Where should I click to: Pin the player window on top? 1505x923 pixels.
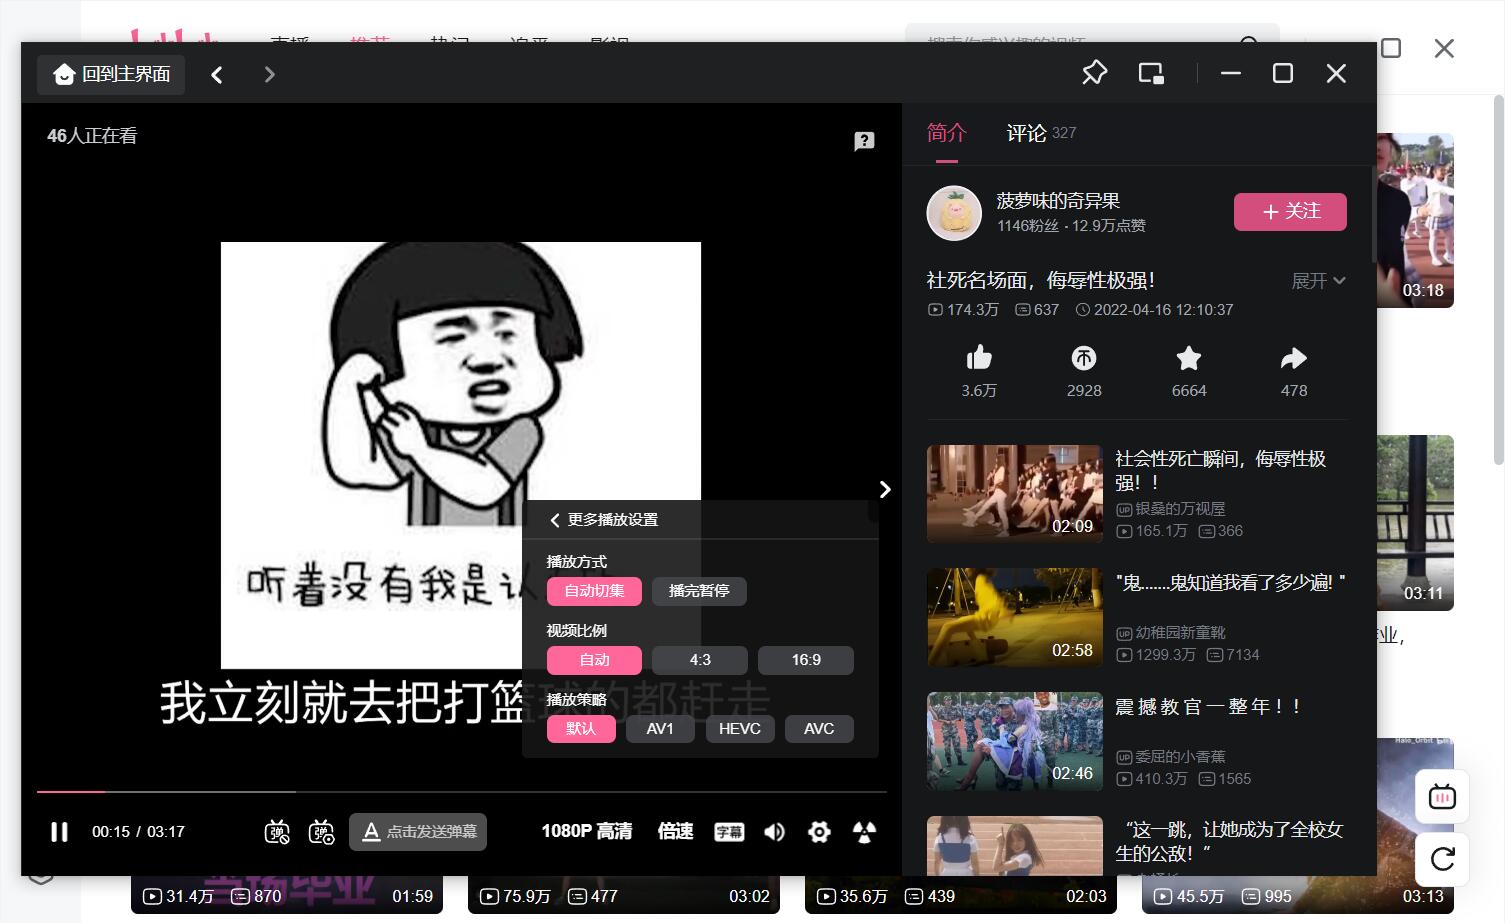point(1095,73)
